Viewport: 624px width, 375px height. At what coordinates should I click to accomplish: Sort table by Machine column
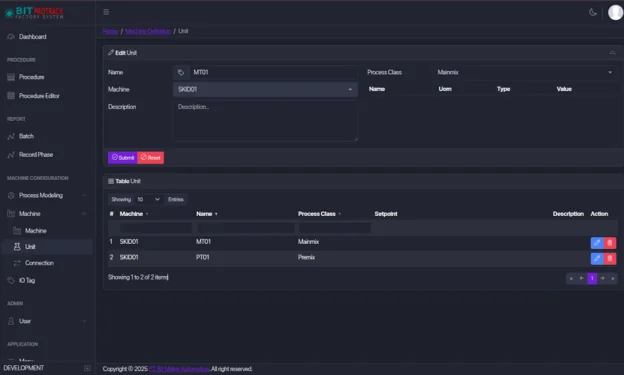[x=134, y=214]
